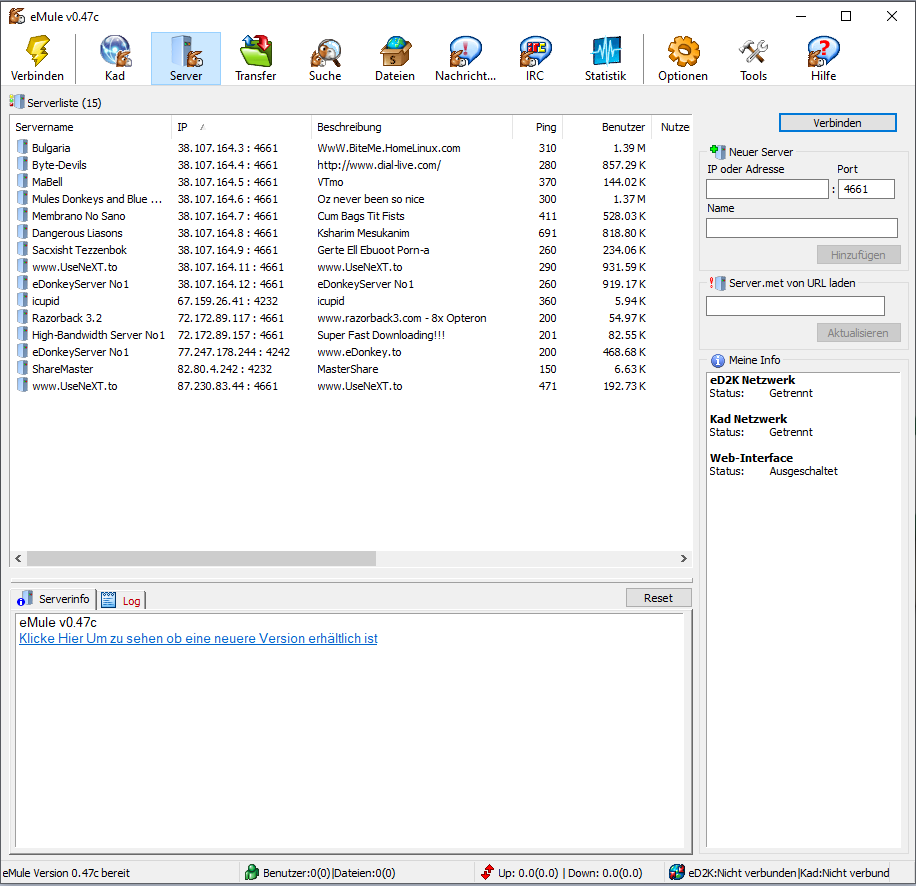
Task: Click the Aktualisieren button
Action: click(x=858, y=332)
